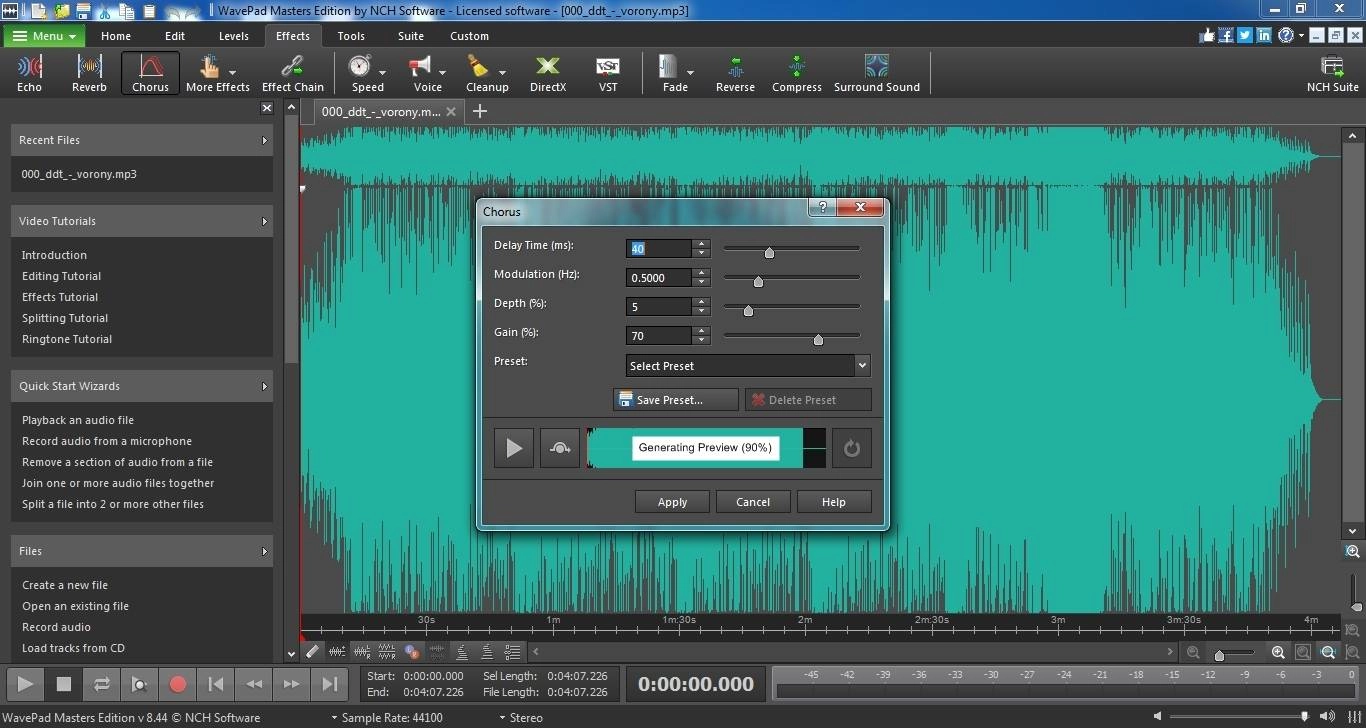Expand Video Tutorials panel arrow
The image size is (1366, 728).
pyautogui.click(x=264, y=221)
